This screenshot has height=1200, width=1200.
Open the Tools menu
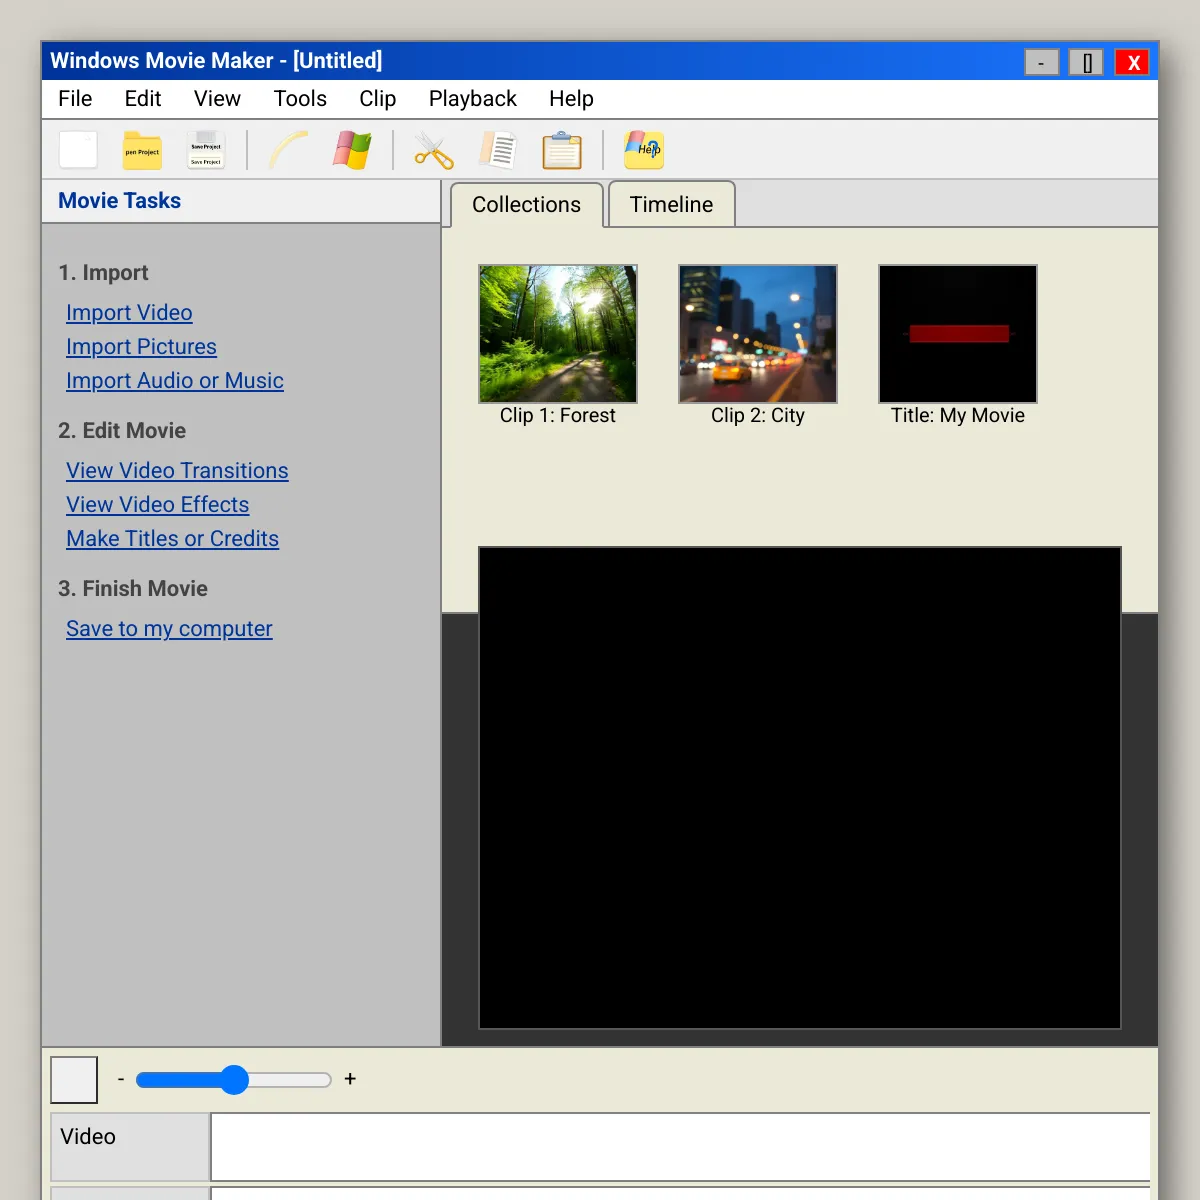coord(300,99)
